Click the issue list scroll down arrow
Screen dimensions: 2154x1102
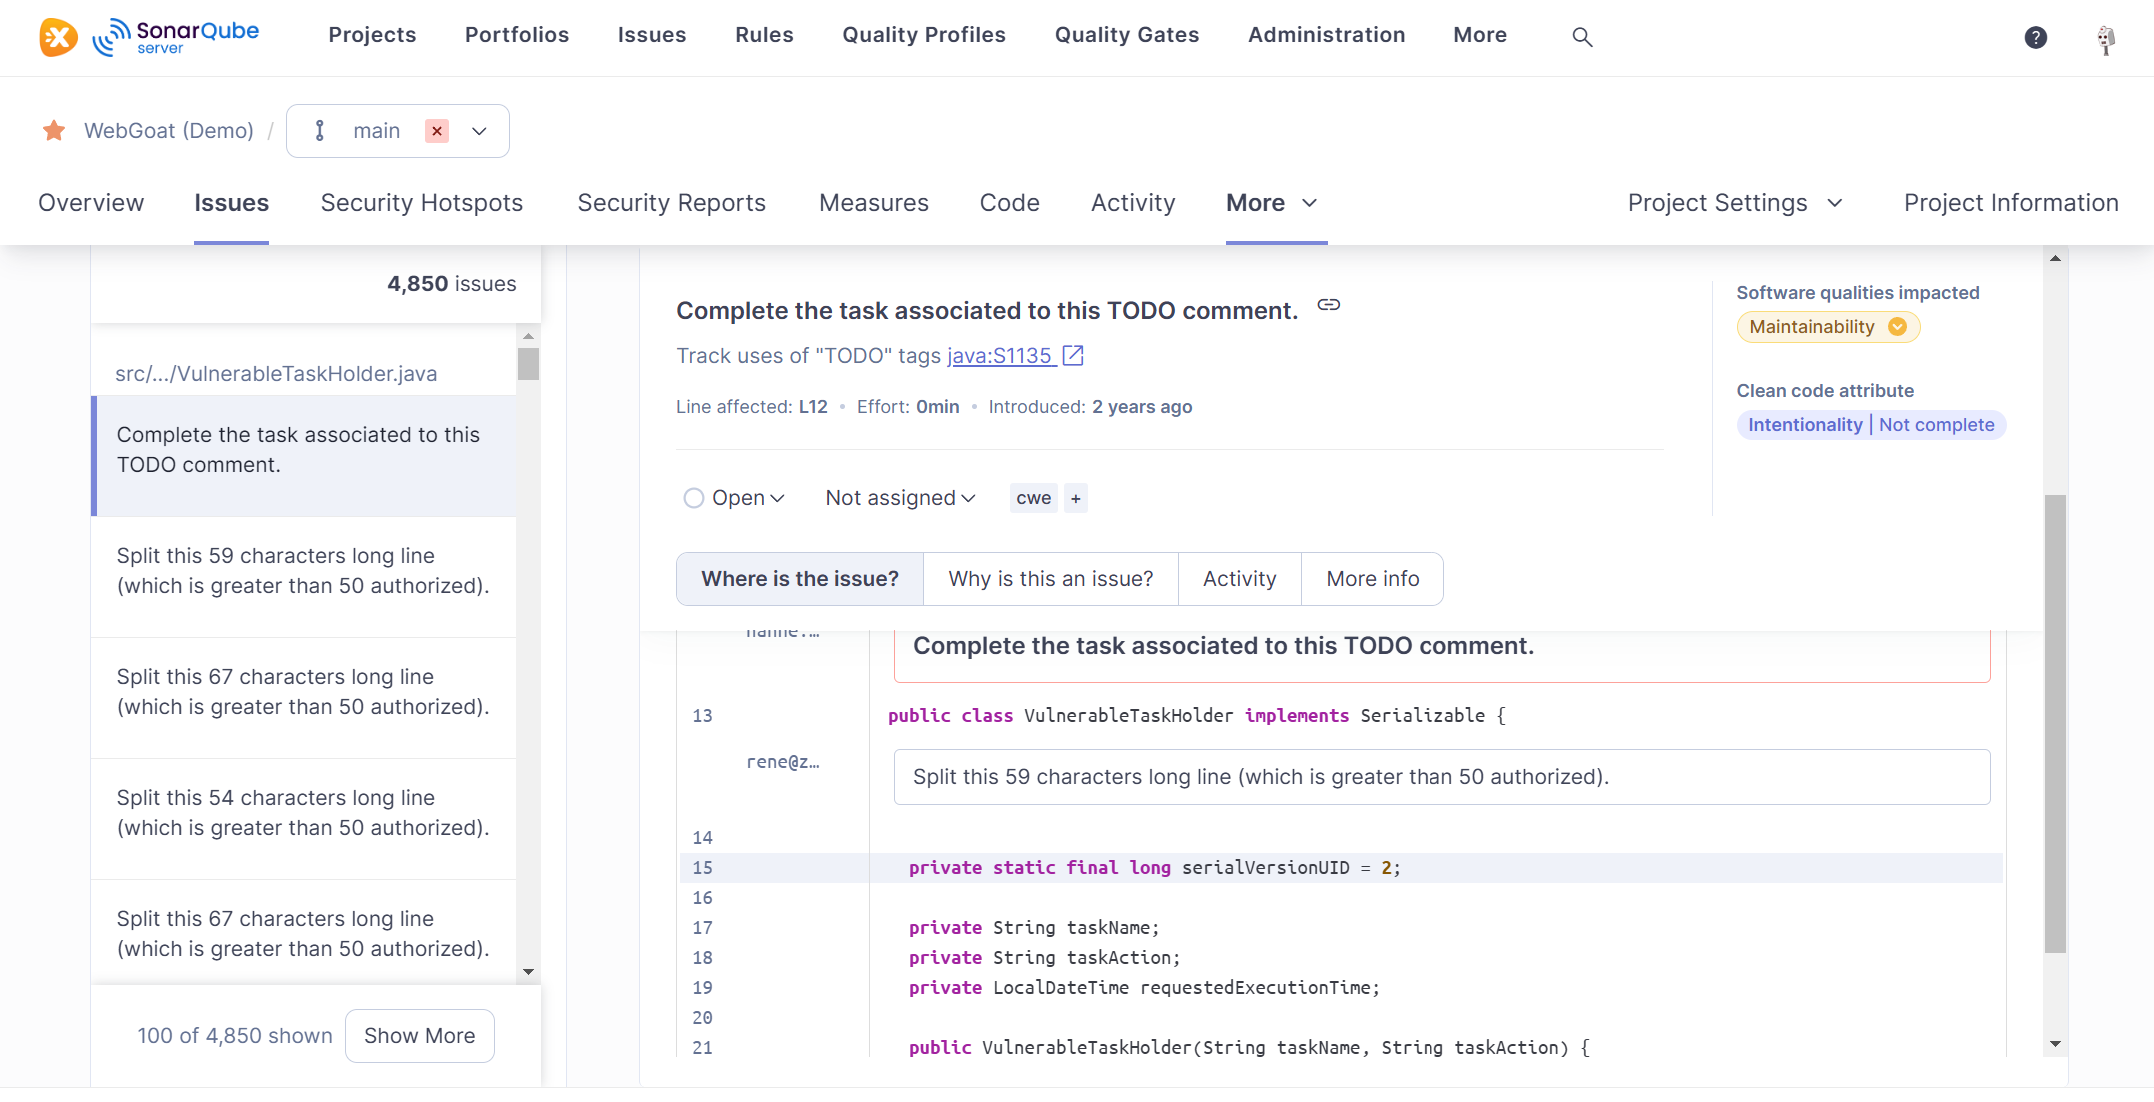tap(528, 972)
